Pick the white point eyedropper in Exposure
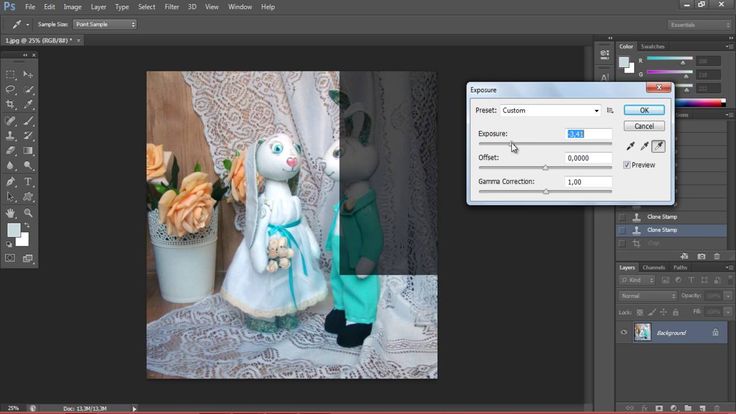 click(659, 146)
